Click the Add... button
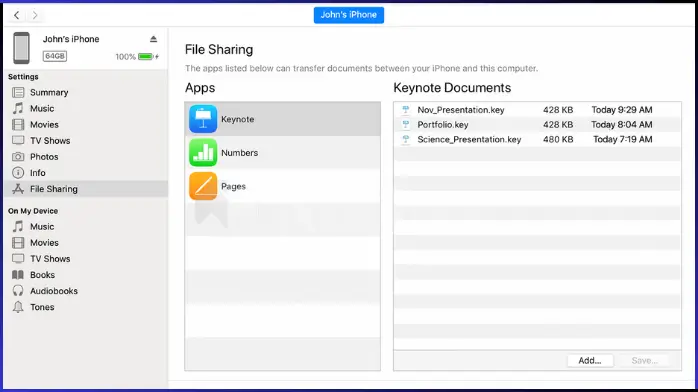 (x=590, y=360)
